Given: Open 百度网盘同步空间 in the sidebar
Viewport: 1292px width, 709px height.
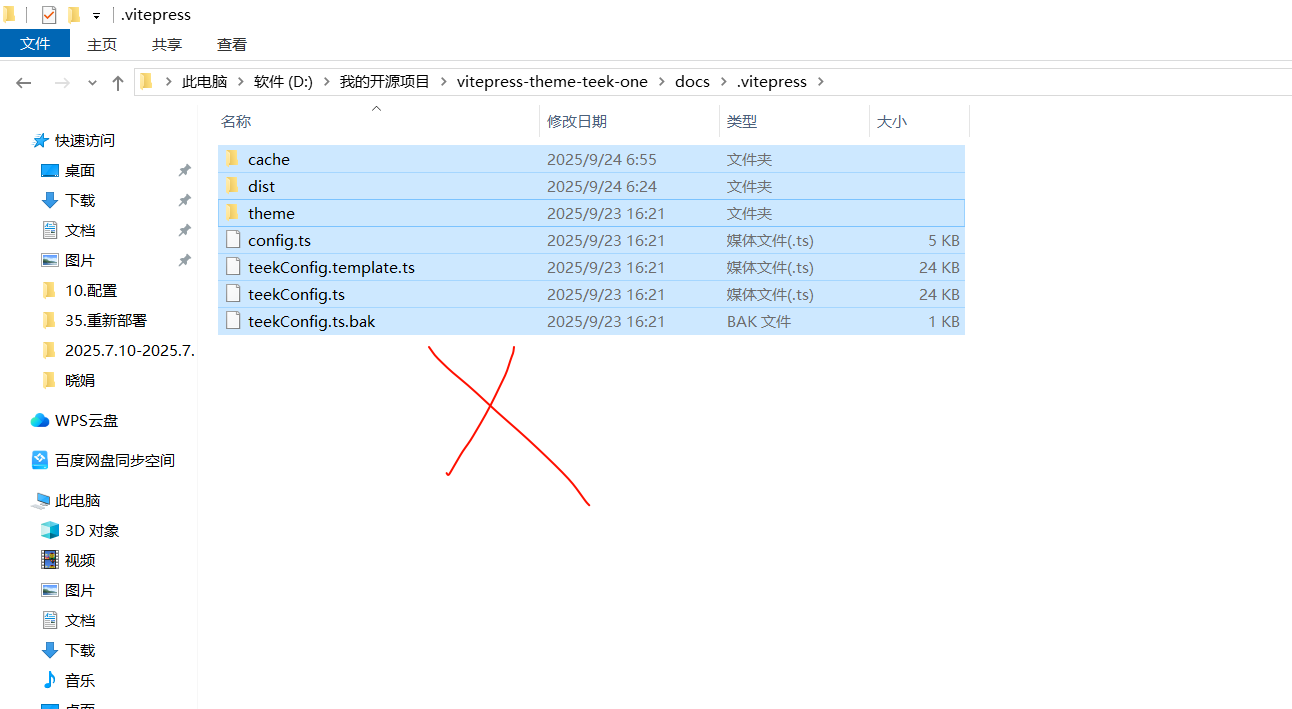Looking at the screenshot, I should click(114, 460).
